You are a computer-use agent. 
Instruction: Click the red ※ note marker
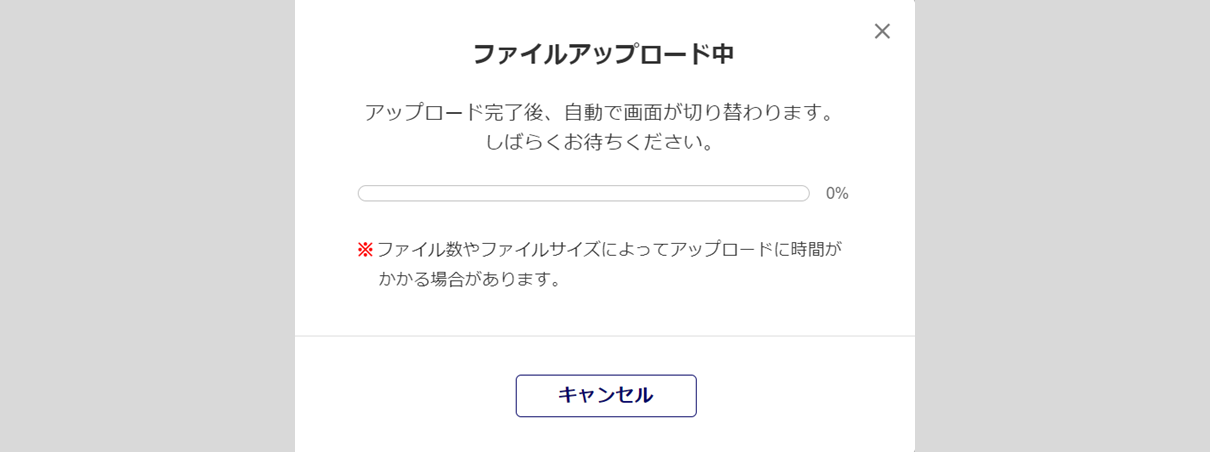click(x=365, y=249)
